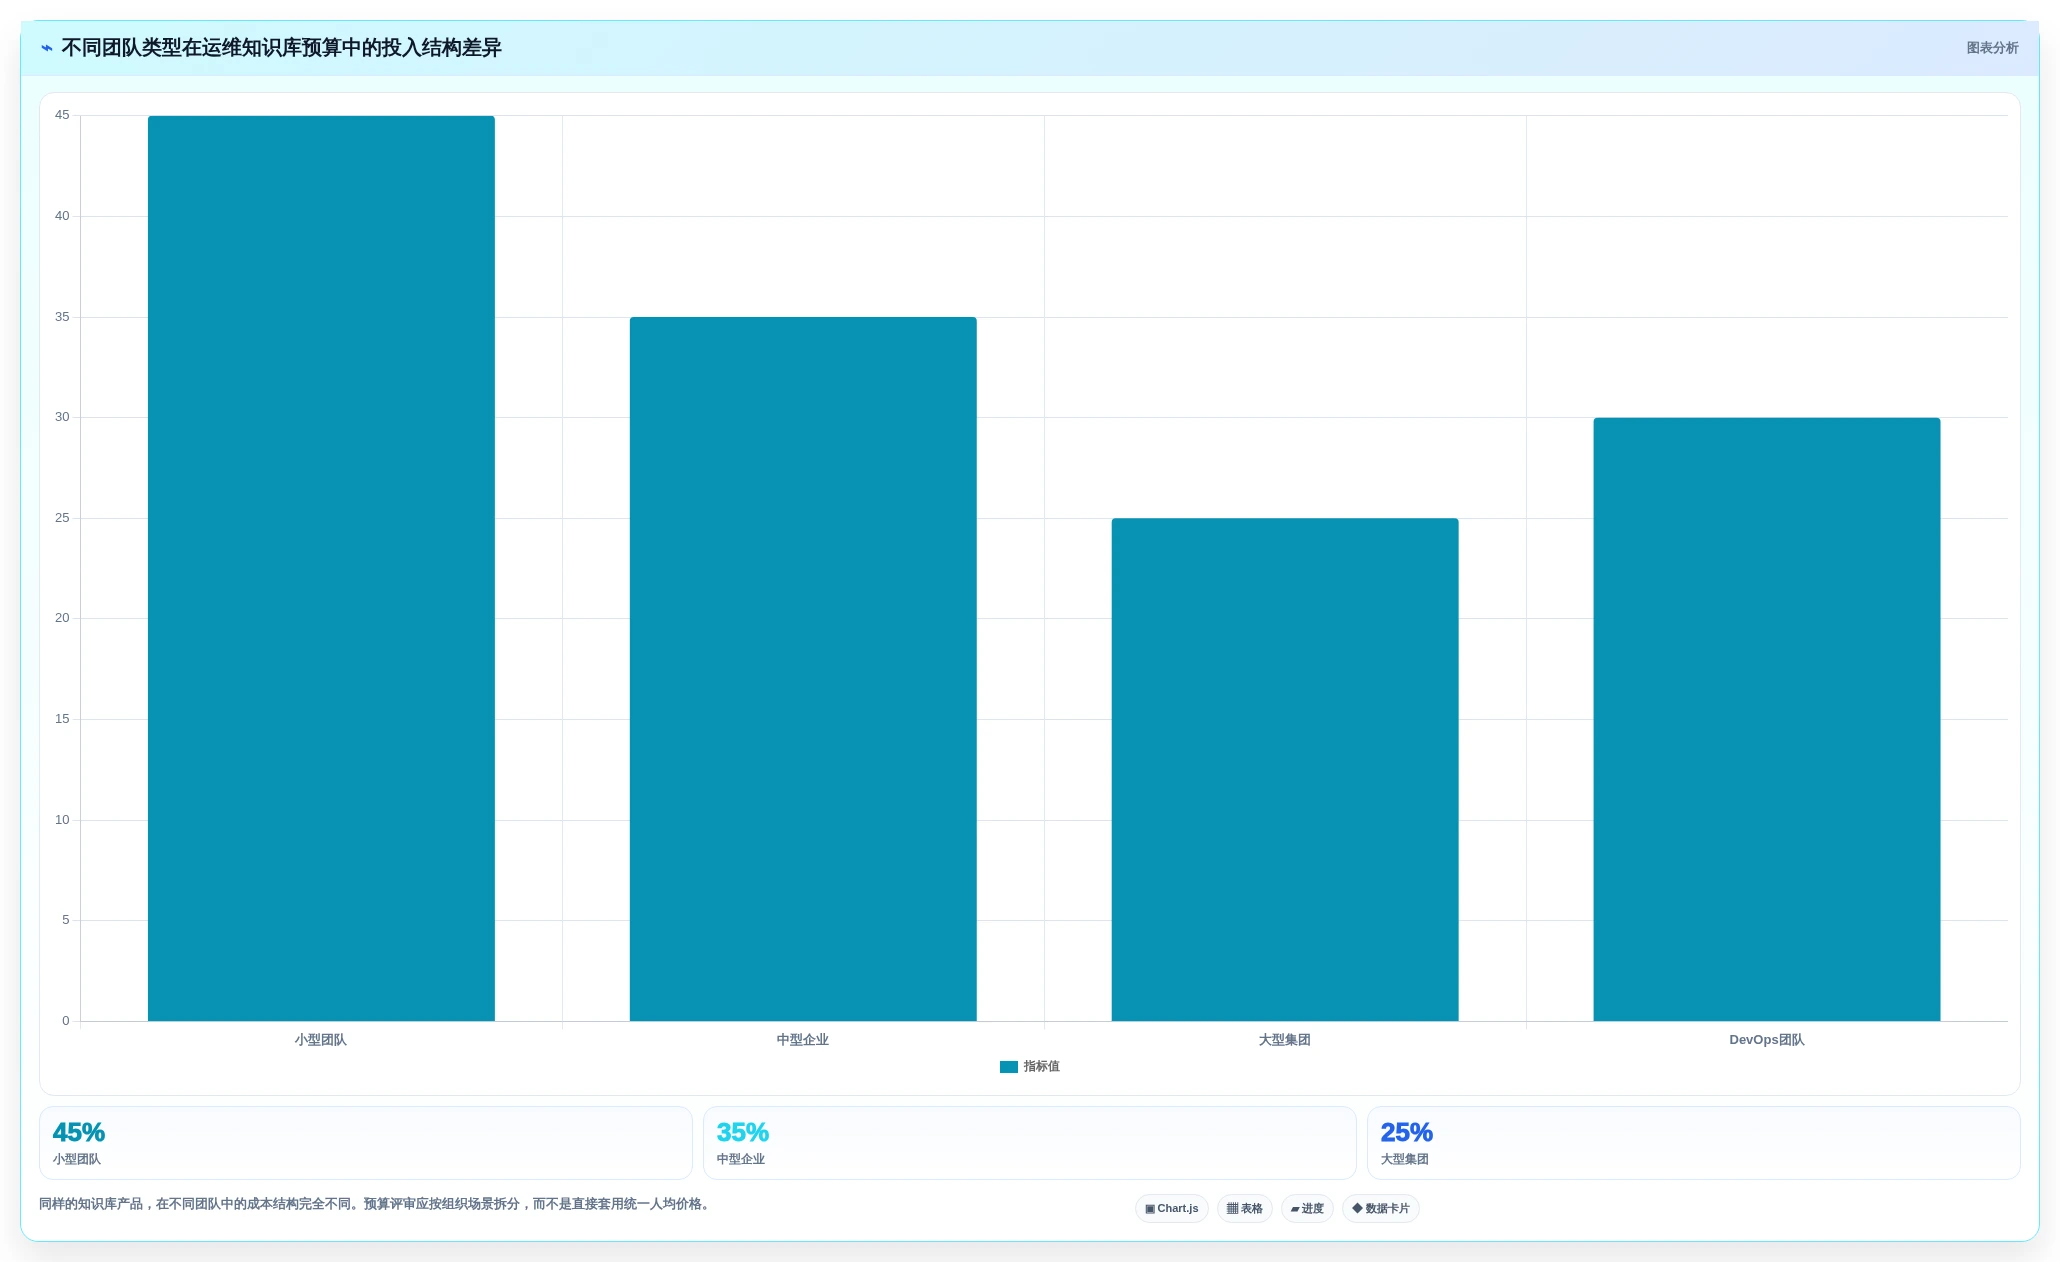Click the 中型企业 bar in the chart
The image size is (2060, 1262).
tap(803, 669)
